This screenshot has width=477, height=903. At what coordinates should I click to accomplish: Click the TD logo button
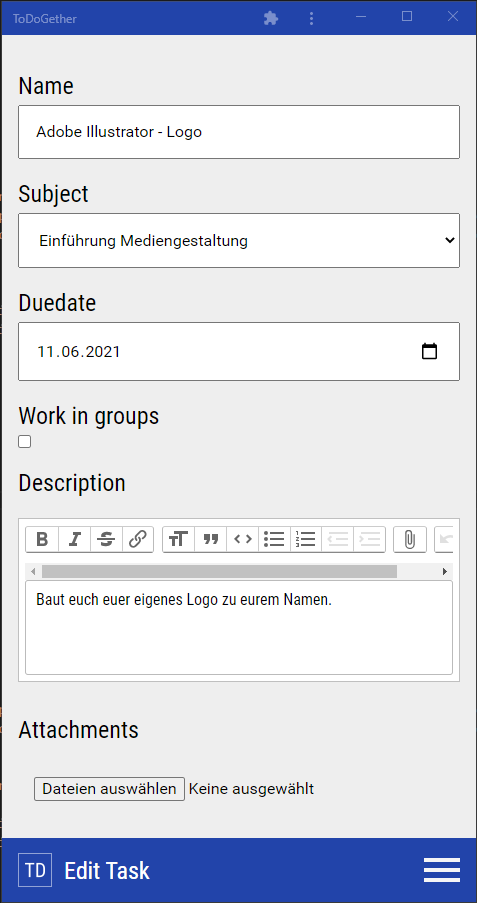pyautogui.click(x=35, y=870)
